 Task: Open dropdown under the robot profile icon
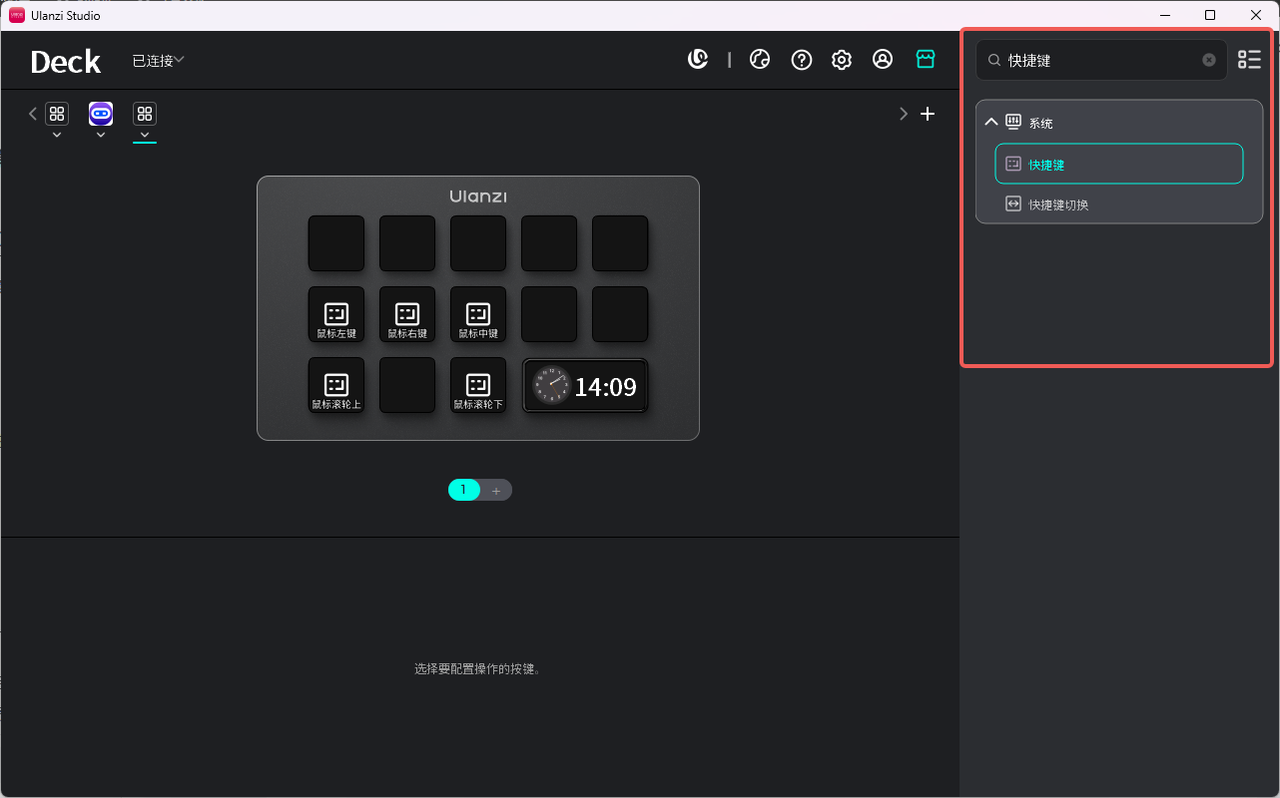(101, 135)
